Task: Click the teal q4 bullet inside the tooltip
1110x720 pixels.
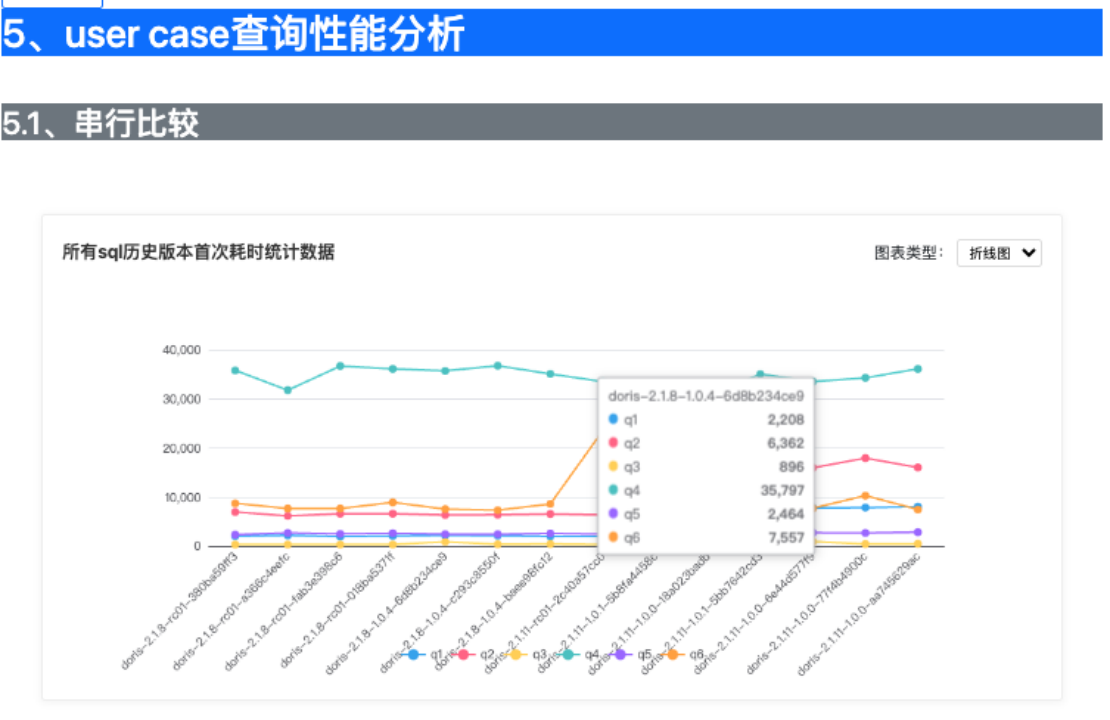Action: pyautogui.click(x=612, y=490)
